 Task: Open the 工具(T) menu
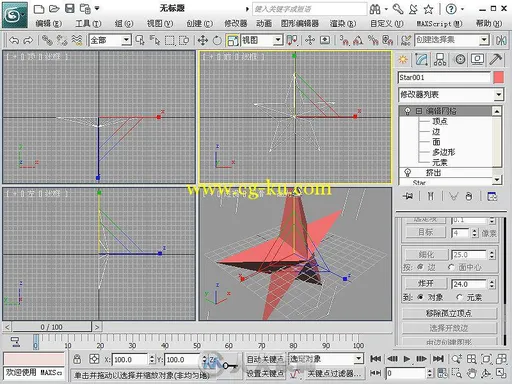(x=88, y=24)
